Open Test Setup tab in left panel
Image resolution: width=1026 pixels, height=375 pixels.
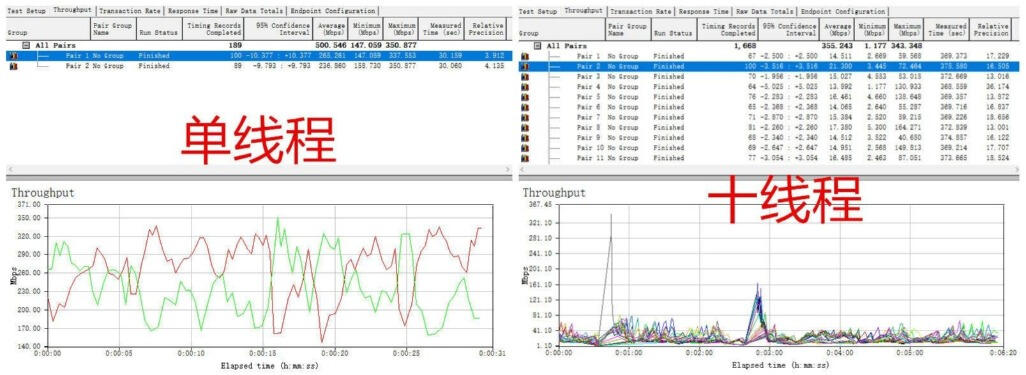(x=26, y=11)
